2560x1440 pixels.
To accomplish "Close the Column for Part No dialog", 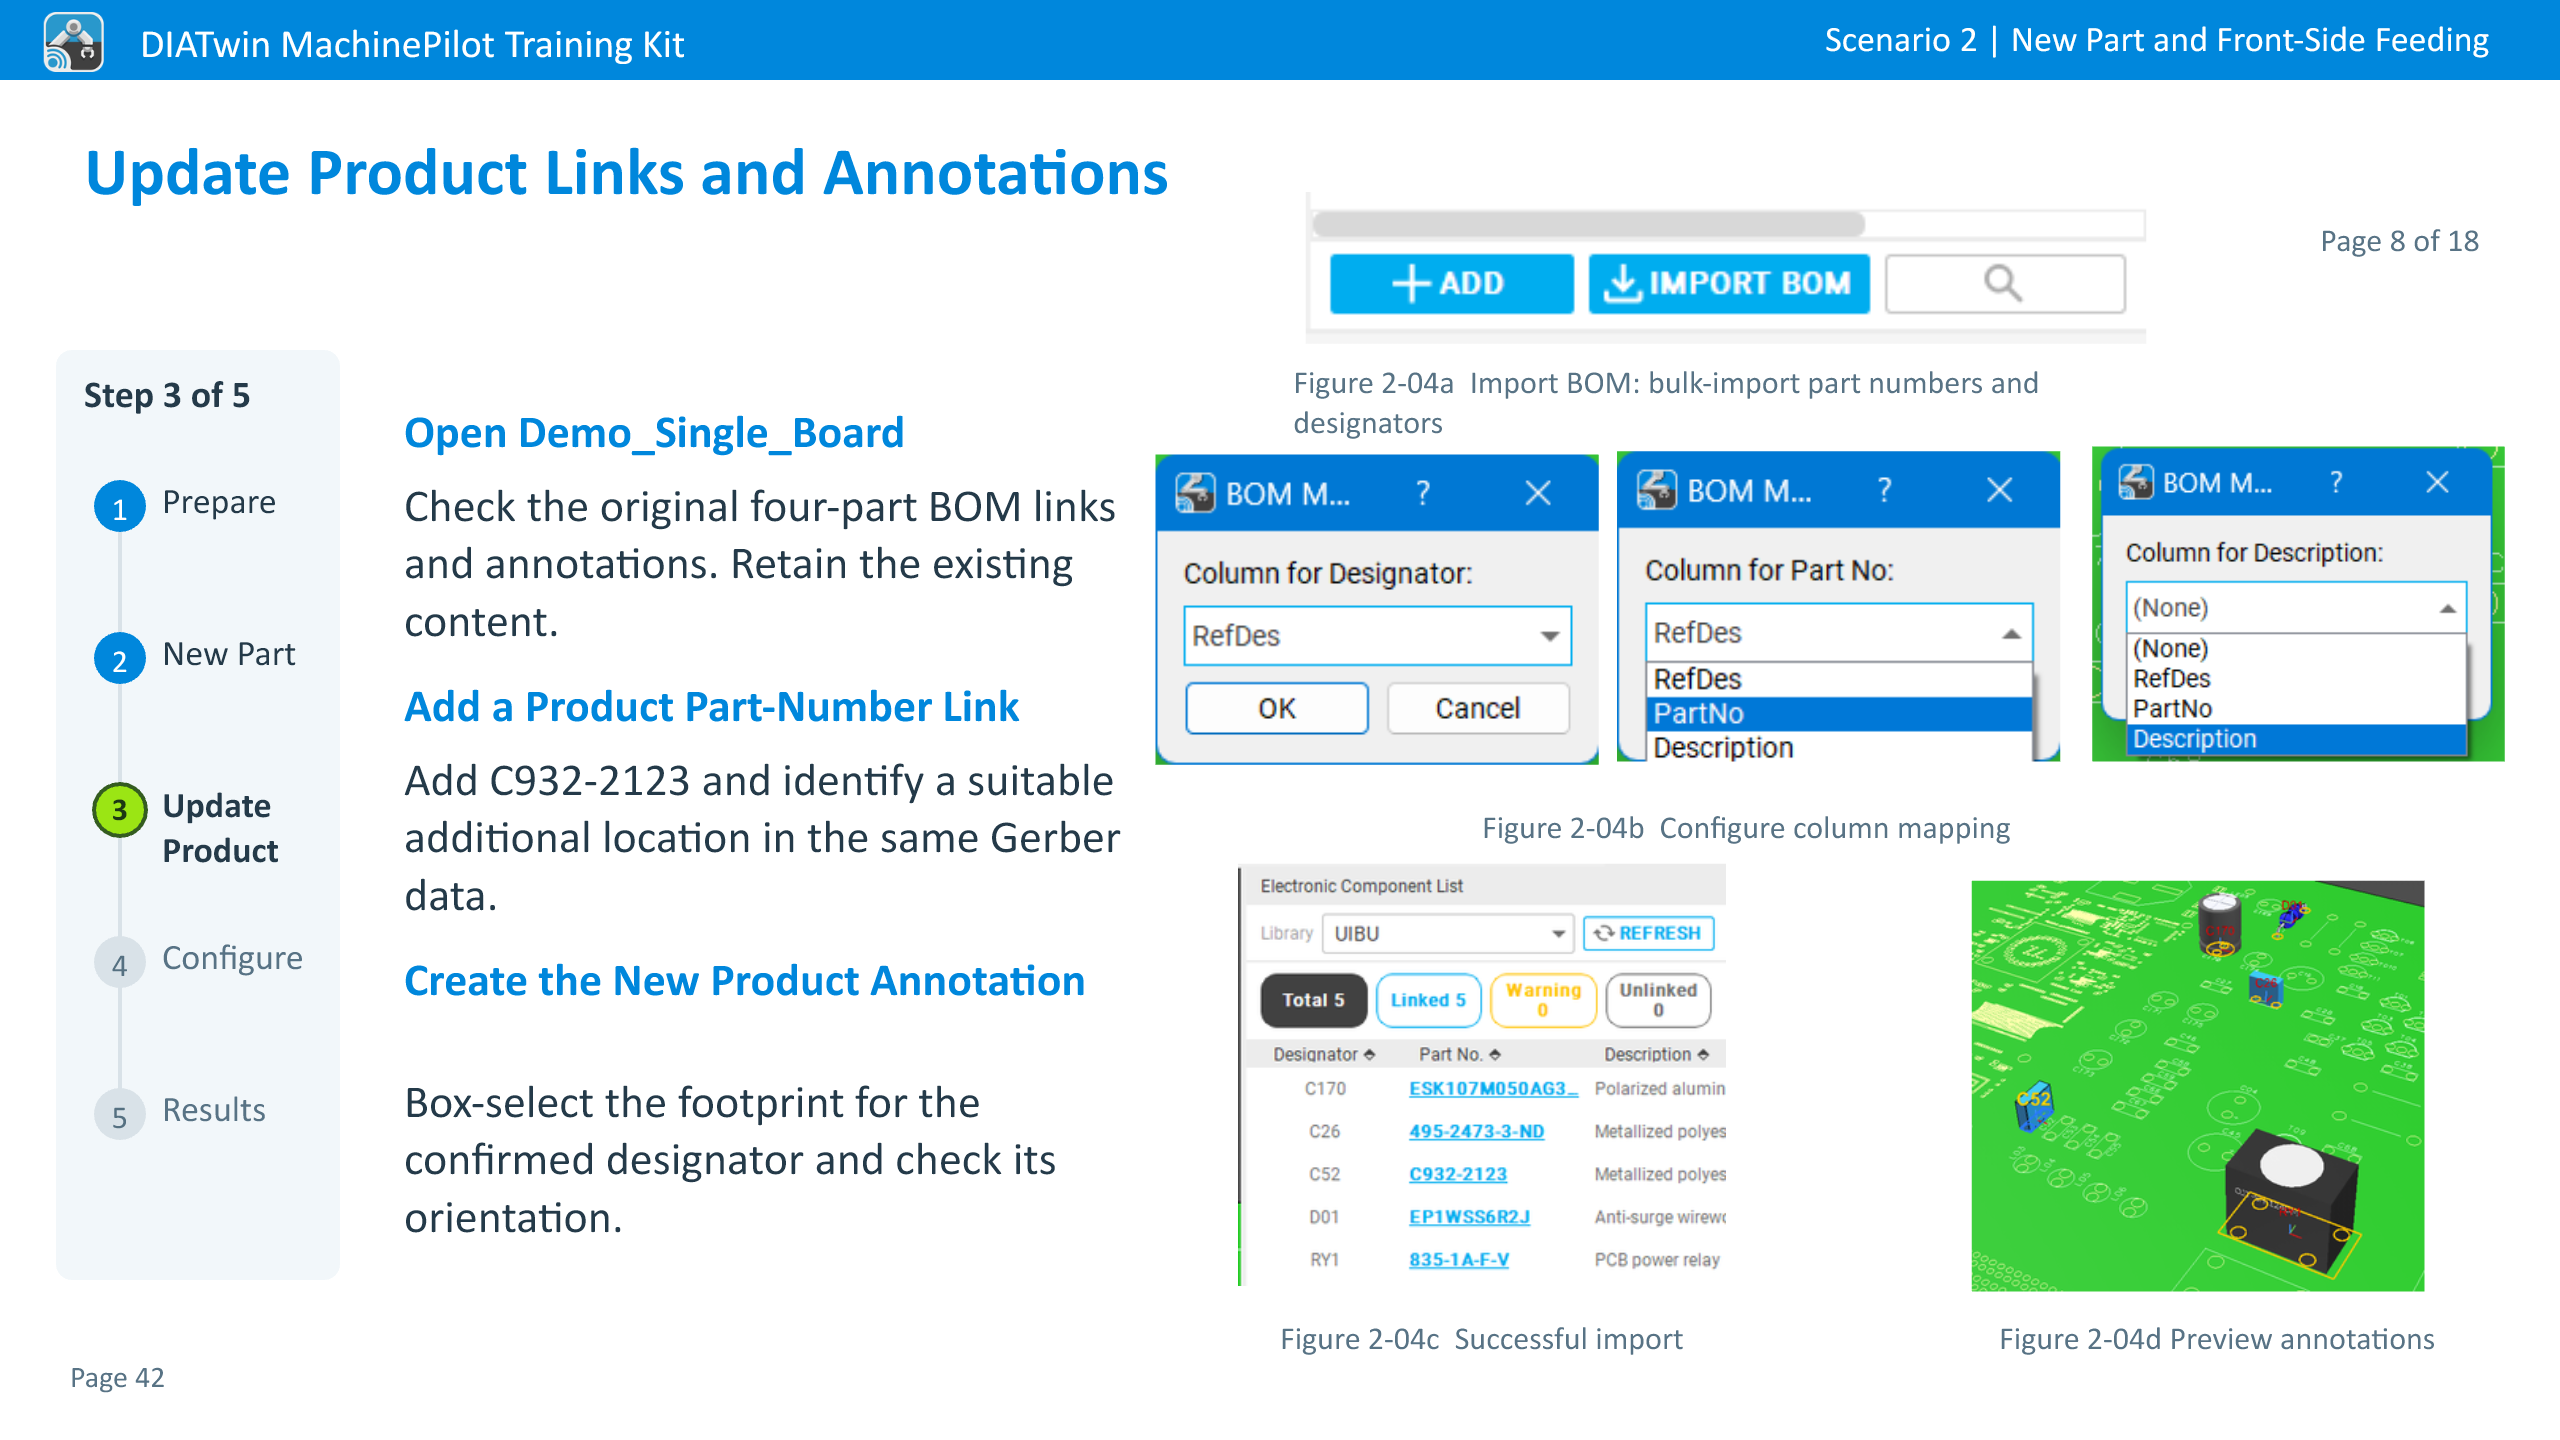I will (x=1999, y=490).
